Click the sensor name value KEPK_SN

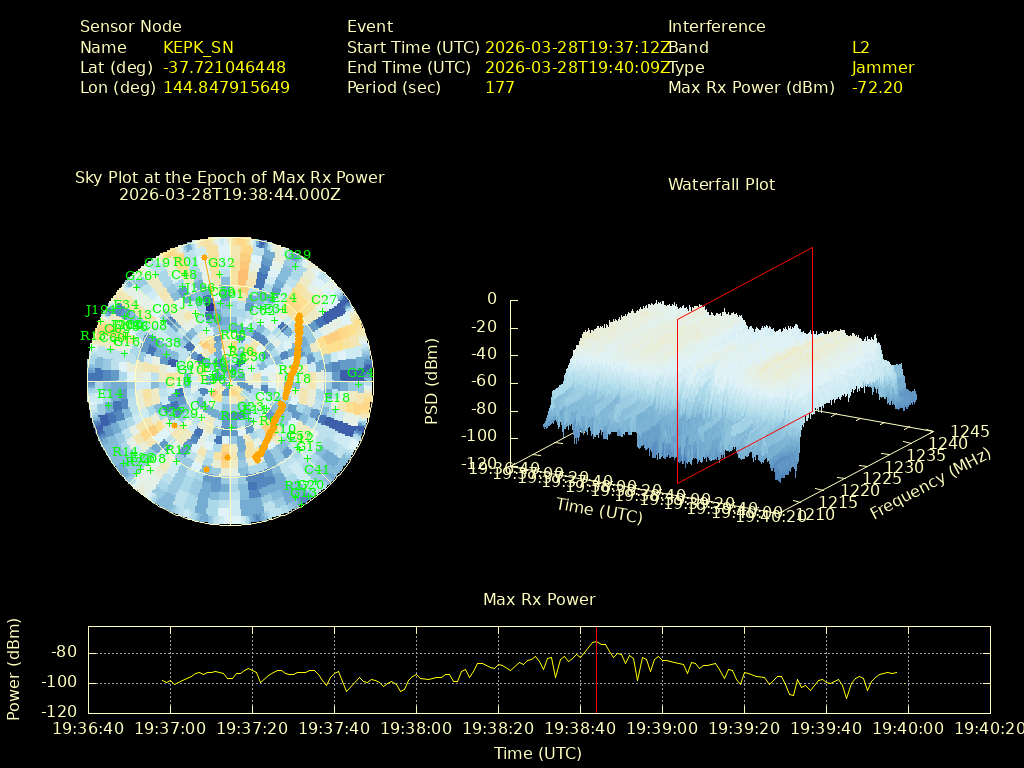tap(200, 48)
